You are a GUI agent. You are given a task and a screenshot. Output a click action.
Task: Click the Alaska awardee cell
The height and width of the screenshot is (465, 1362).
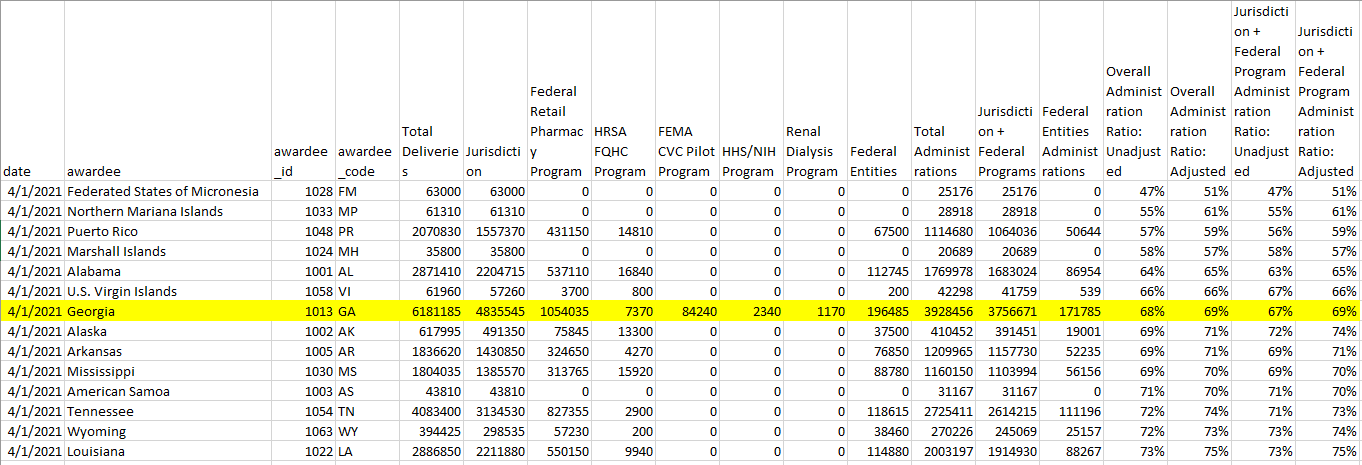[x=167, y=331]
